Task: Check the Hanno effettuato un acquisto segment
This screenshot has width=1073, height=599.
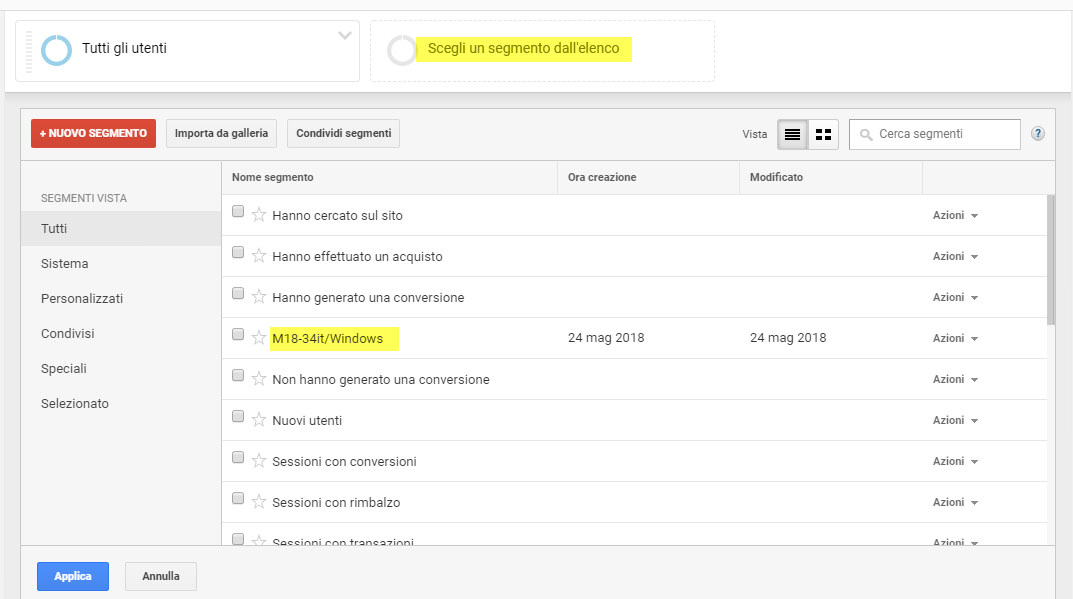Action: (x=237, y=252)
